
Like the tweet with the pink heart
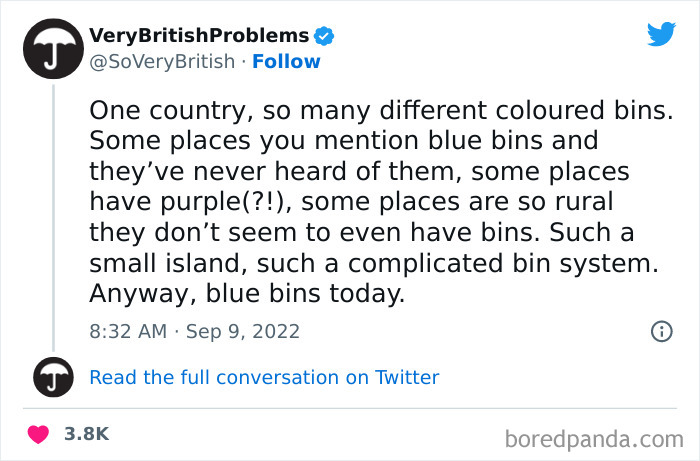[x=38, y=434]
